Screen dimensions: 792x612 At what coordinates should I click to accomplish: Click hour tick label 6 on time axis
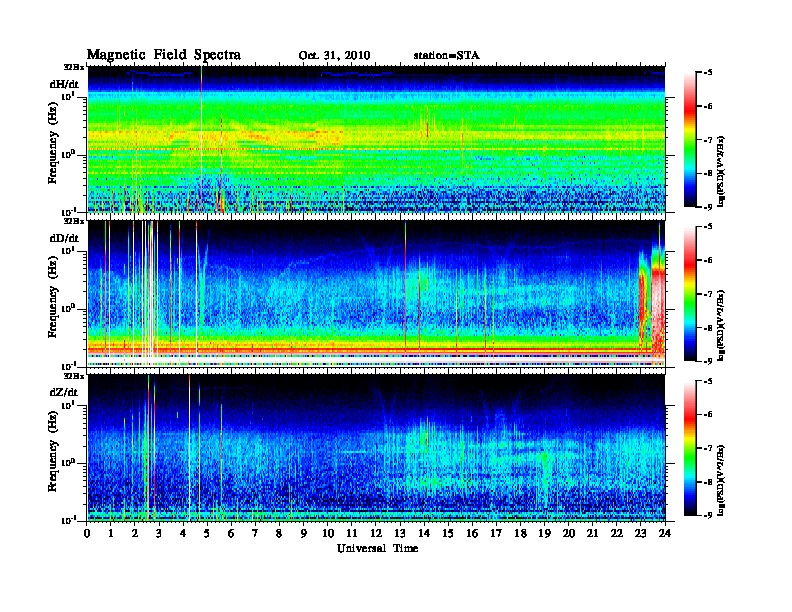[x=231, y=533]
